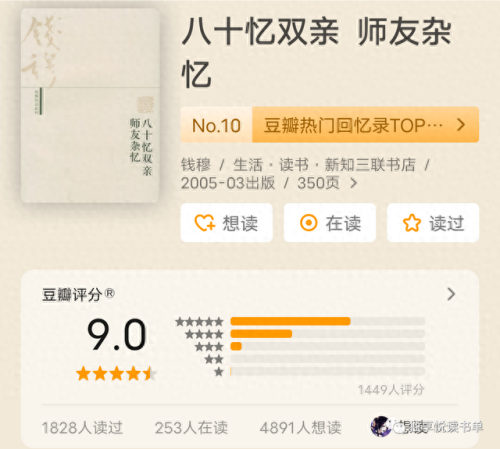Tap publisher 生活·读书·新知三联书店
Image resolution: width=500 pixels, height=449 pixels.
point(324,165)
